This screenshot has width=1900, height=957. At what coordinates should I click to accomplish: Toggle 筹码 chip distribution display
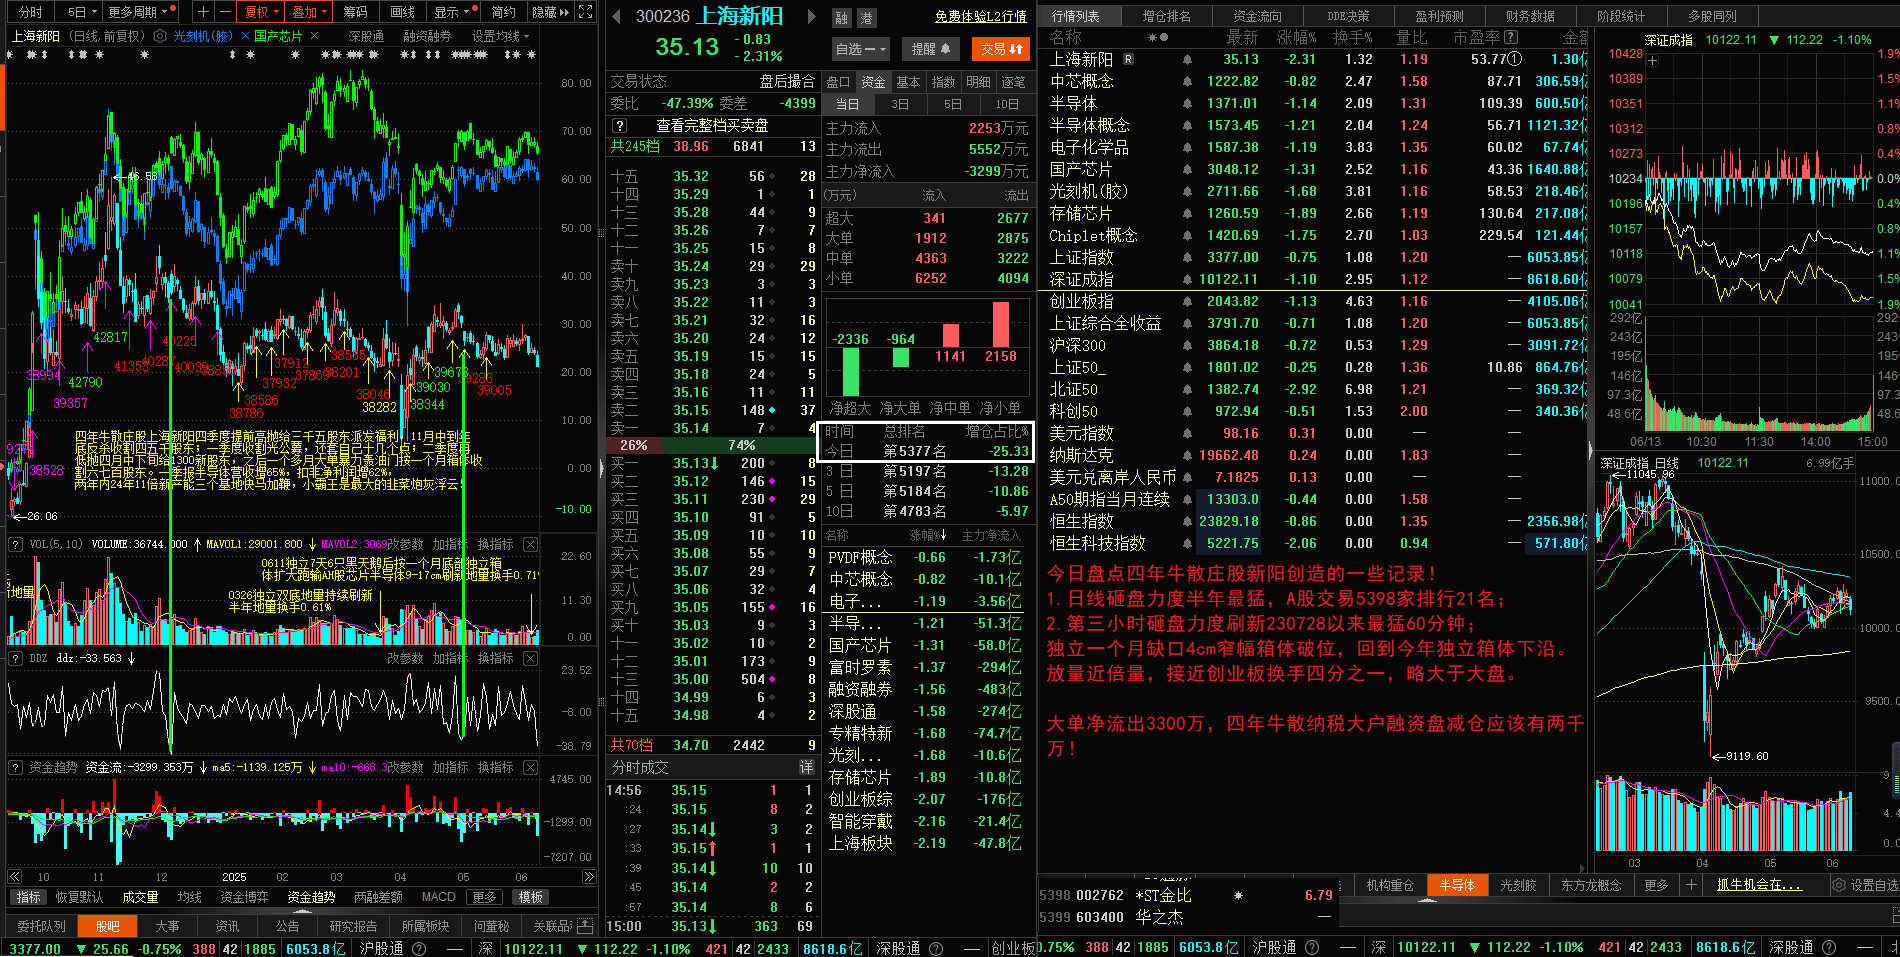click(355, 12)
